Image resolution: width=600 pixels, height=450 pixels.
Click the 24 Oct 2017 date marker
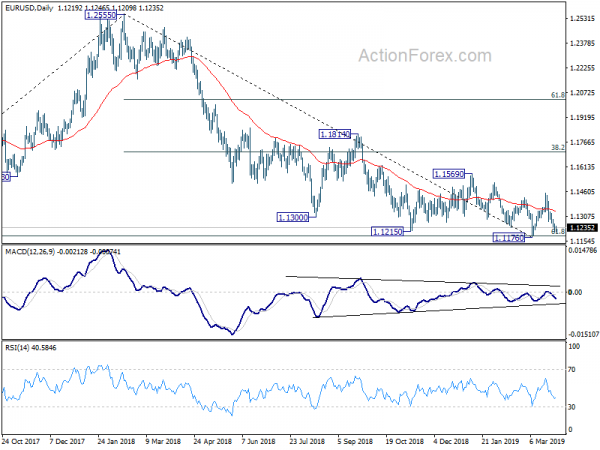click(20, 441)
